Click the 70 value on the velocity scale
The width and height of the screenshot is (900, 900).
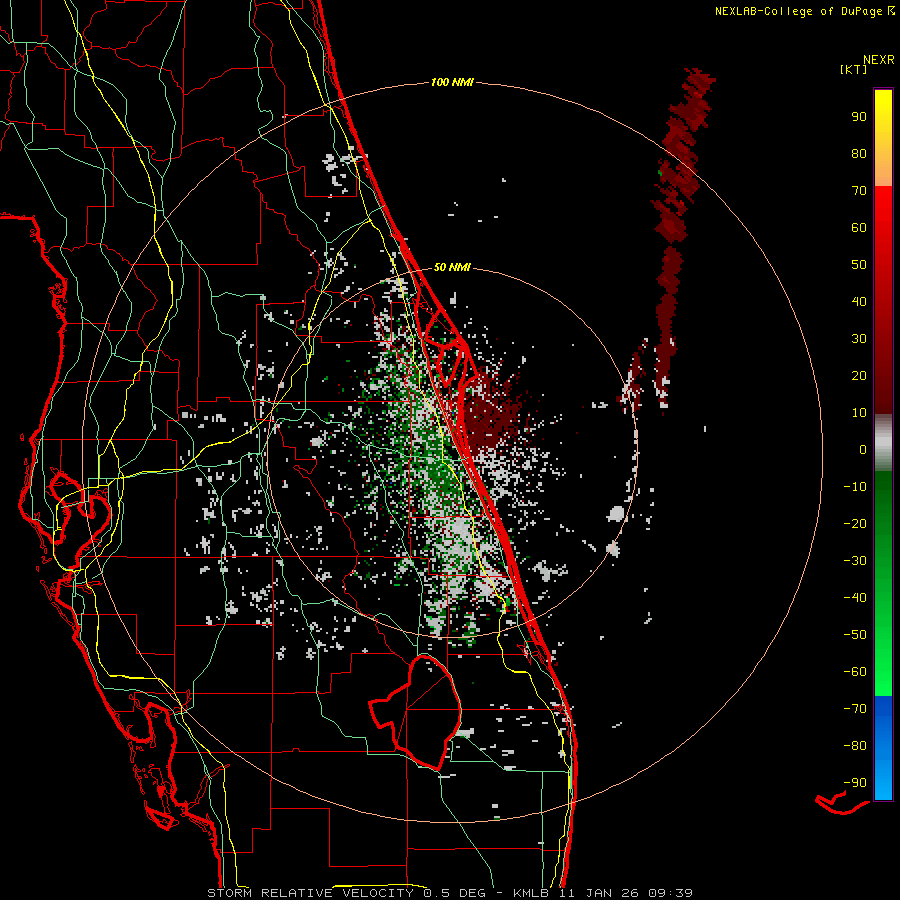coord(859,191)
